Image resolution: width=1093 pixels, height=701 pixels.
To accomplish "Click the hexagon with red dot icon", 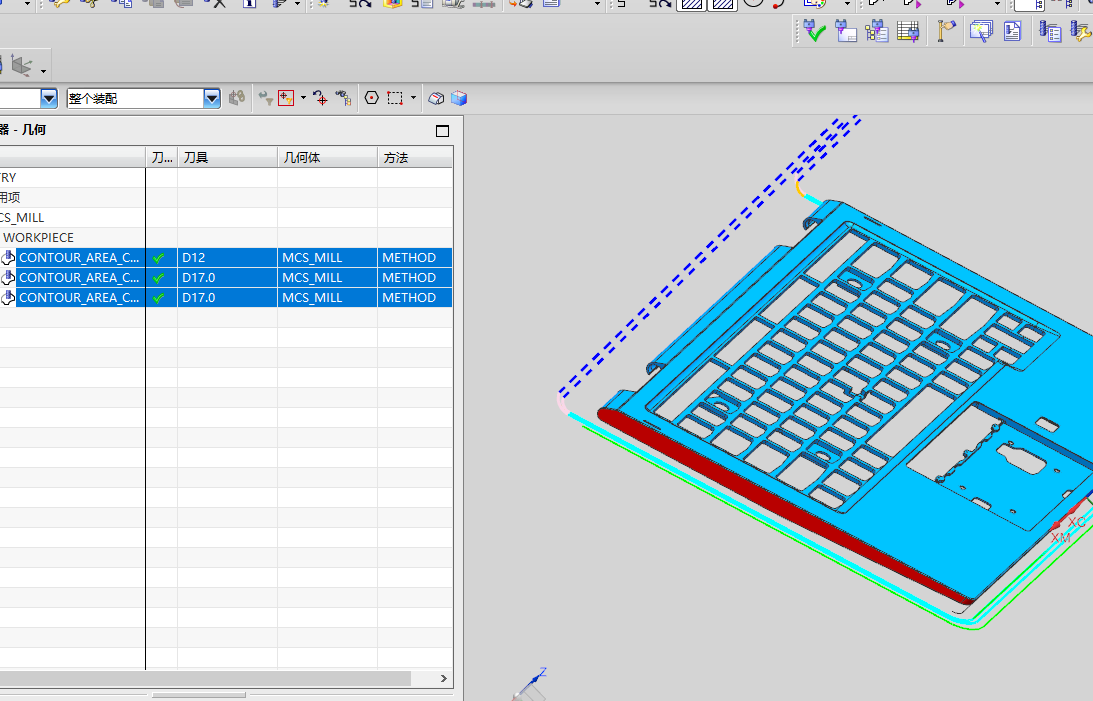I will point(372,98).
